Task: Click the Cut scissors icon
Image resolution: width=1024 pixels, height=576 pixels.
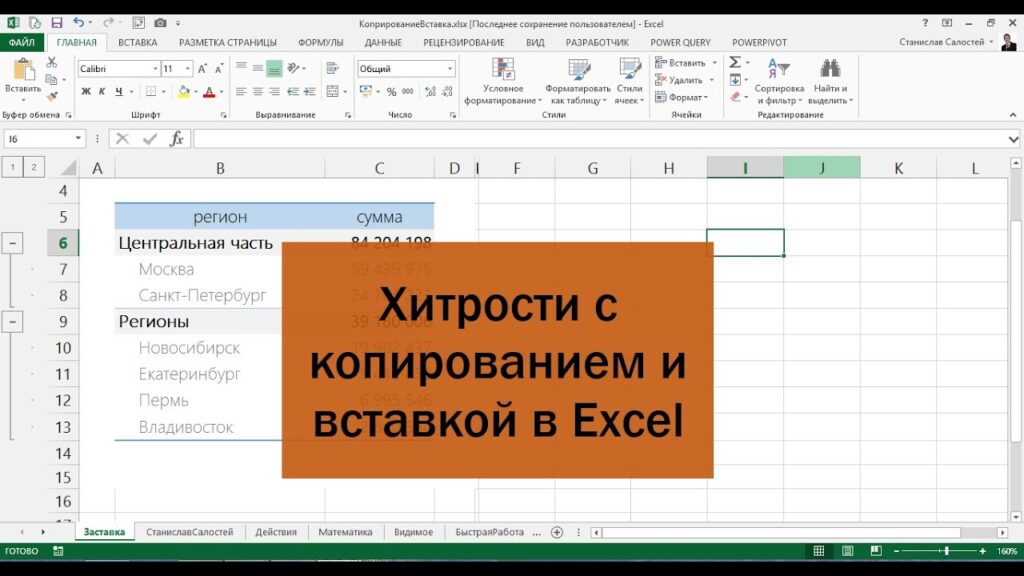Action: click(x=51, y=63)
